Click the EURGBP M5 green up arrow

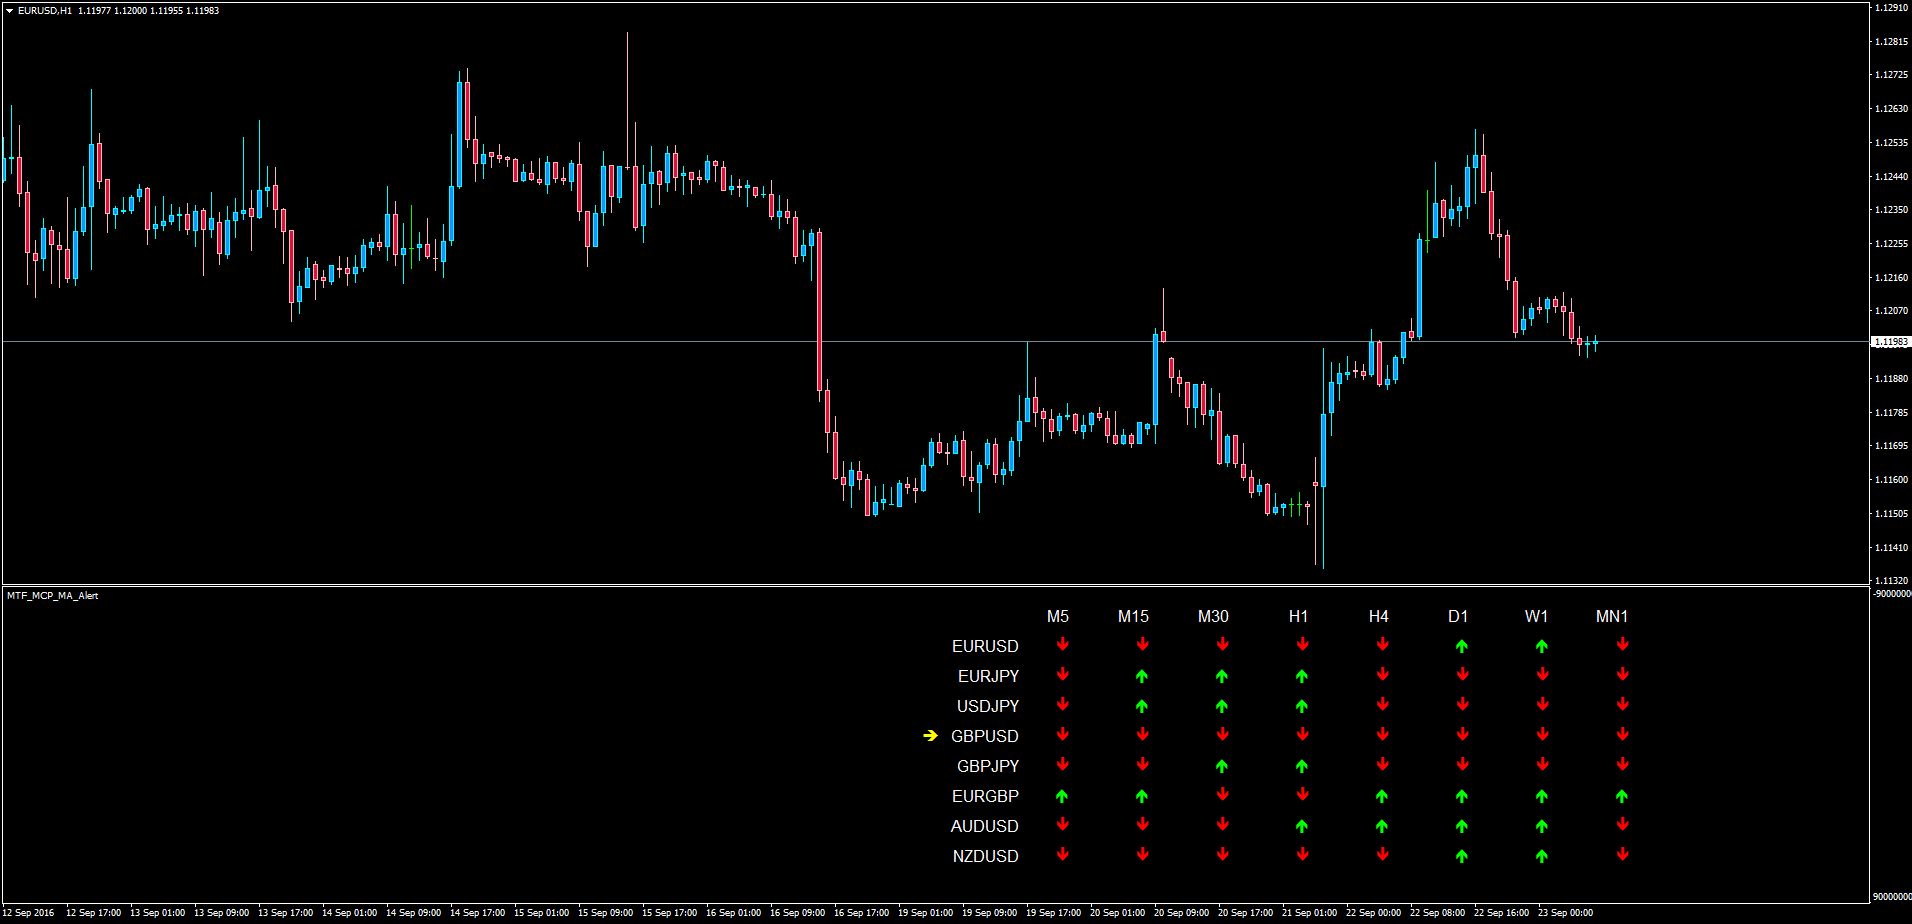[1061, 796]
